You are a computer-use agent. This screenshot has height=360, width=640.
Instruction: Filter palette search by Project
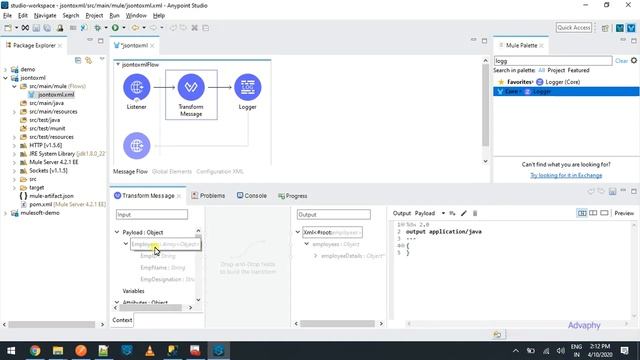click(x=556, y=71)
